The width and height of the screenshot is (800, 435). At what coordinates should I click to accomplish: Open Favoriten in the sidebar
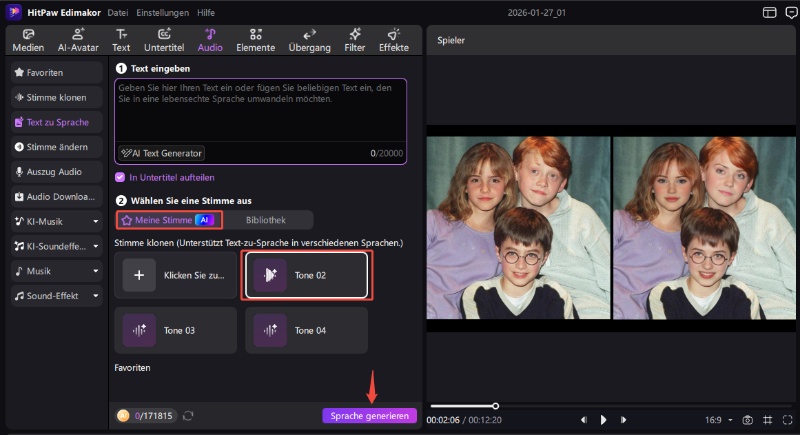pyautogui.click(x=57, y=72)
